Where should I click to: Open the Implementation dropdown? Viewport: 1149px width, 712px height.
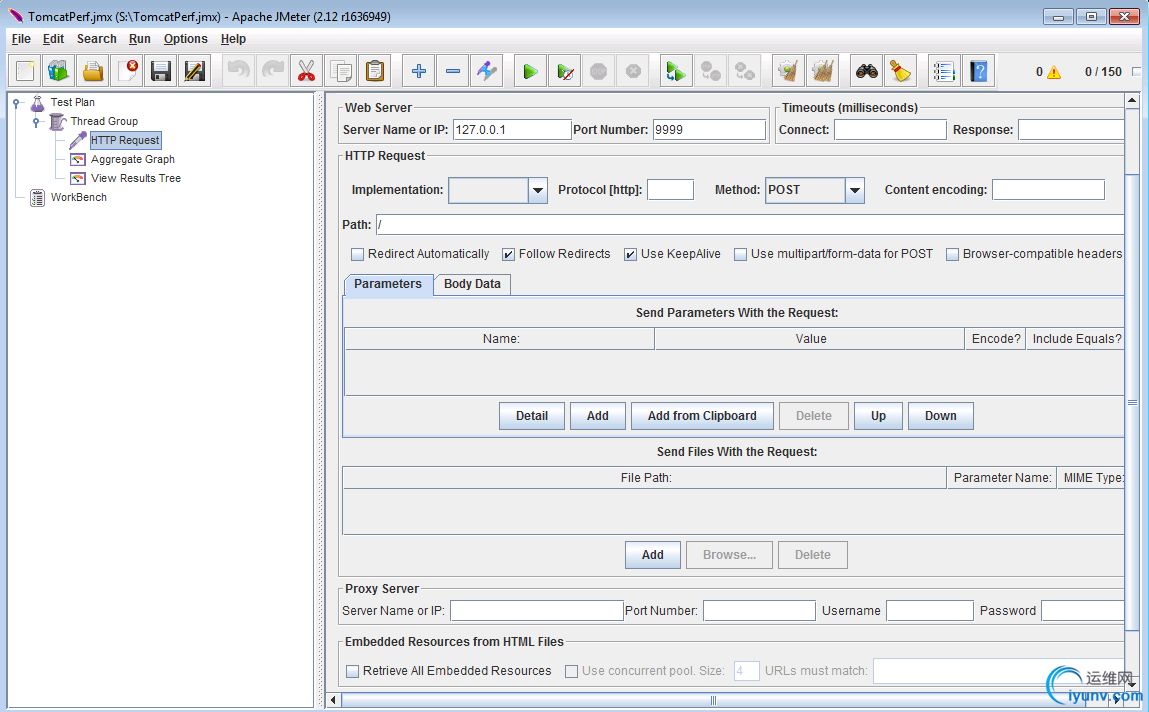(x=538, y=190)
